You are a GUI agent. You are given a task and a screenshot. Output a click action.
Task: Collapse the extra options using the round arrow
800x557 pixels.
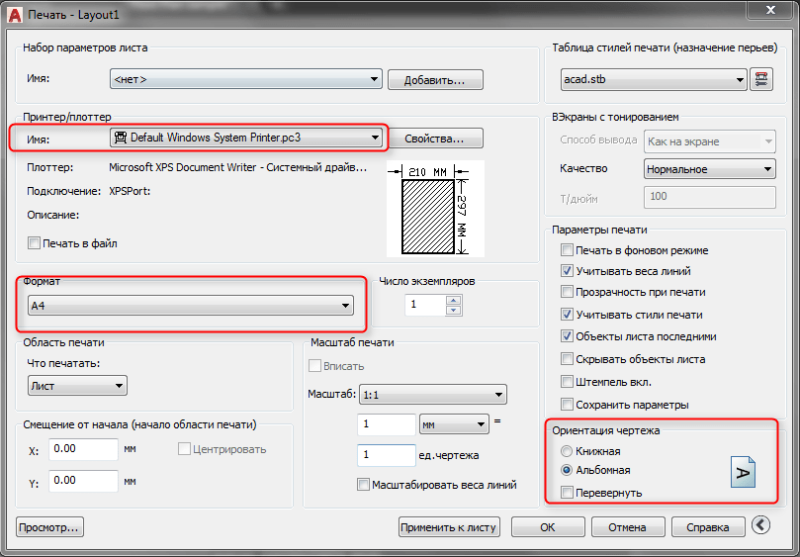(761, 525)
